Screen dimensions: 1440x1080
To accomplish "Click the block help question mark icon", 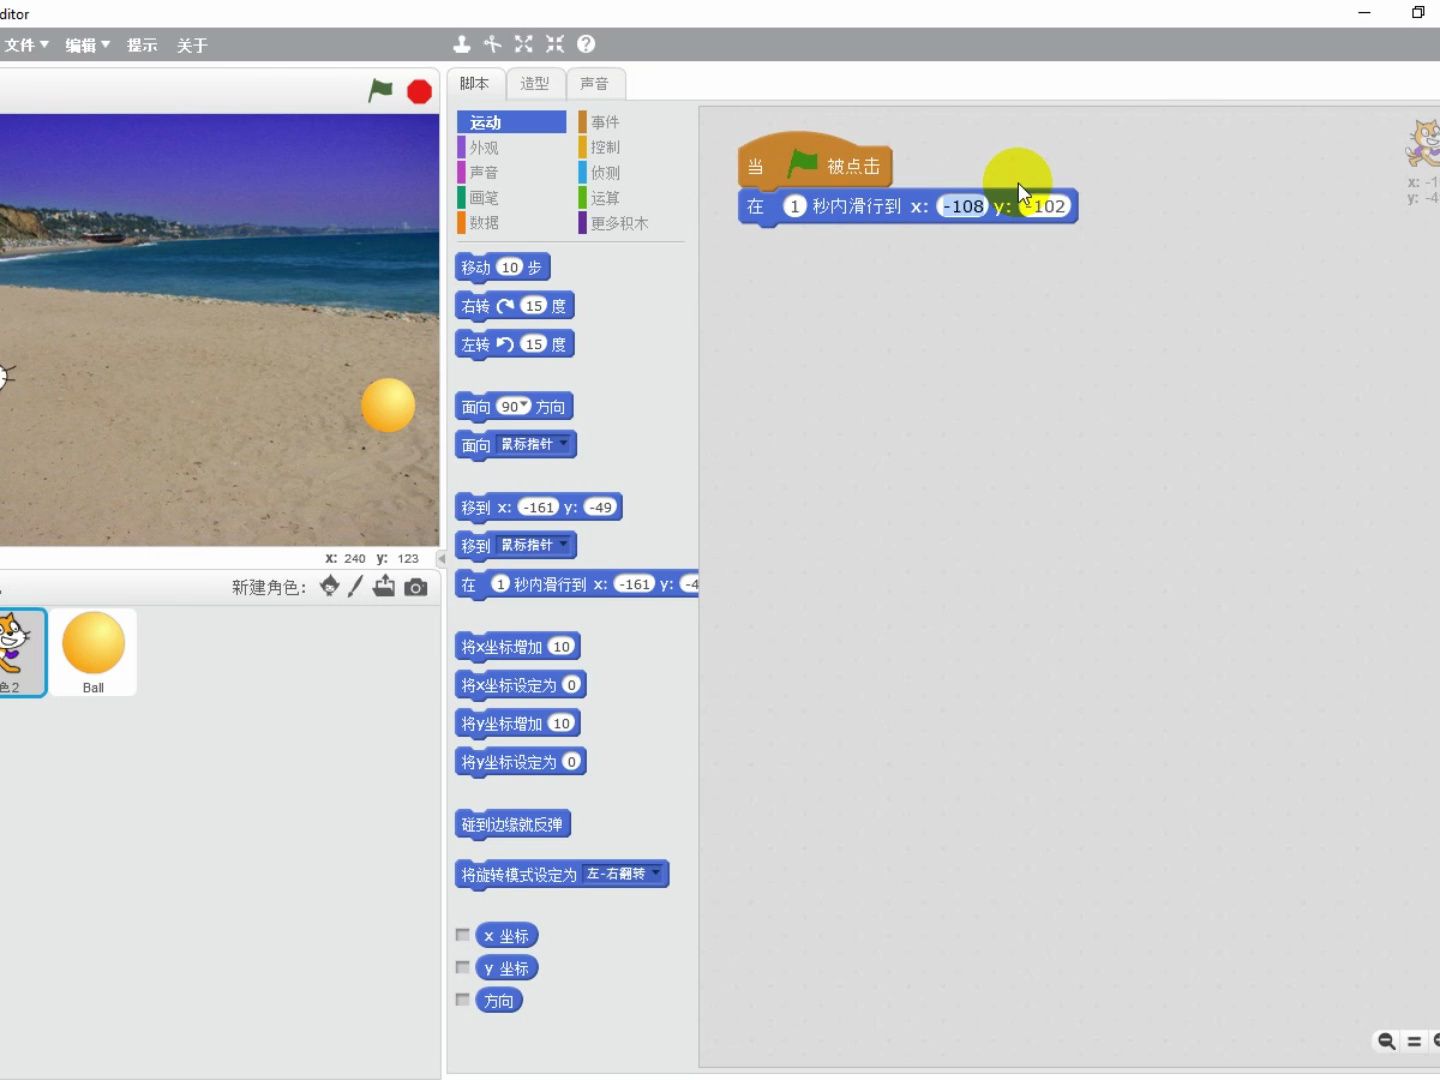I will pos(586,44).
